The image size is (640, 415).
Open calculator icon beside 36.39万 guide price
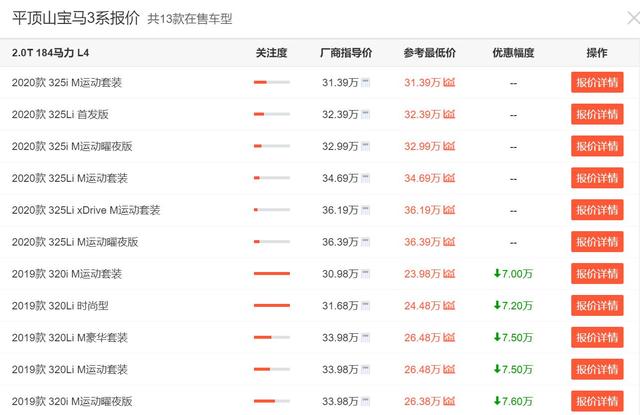[365, 242]
